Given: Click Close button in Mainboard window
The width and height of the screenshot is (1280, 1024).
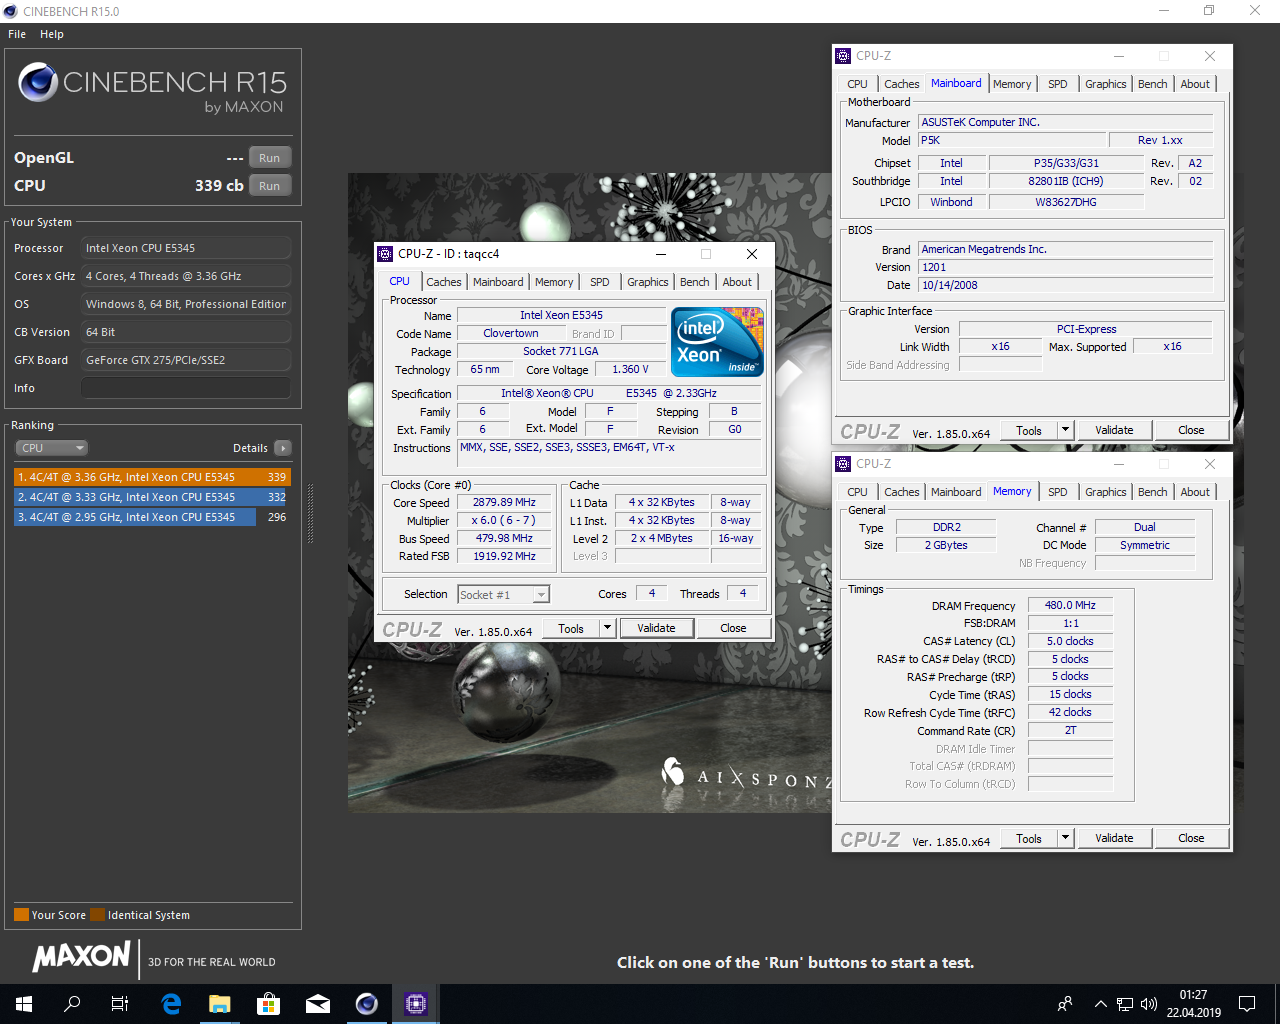Looking at the screenshot, I should pyautogui.click(x=1191, y=430).
